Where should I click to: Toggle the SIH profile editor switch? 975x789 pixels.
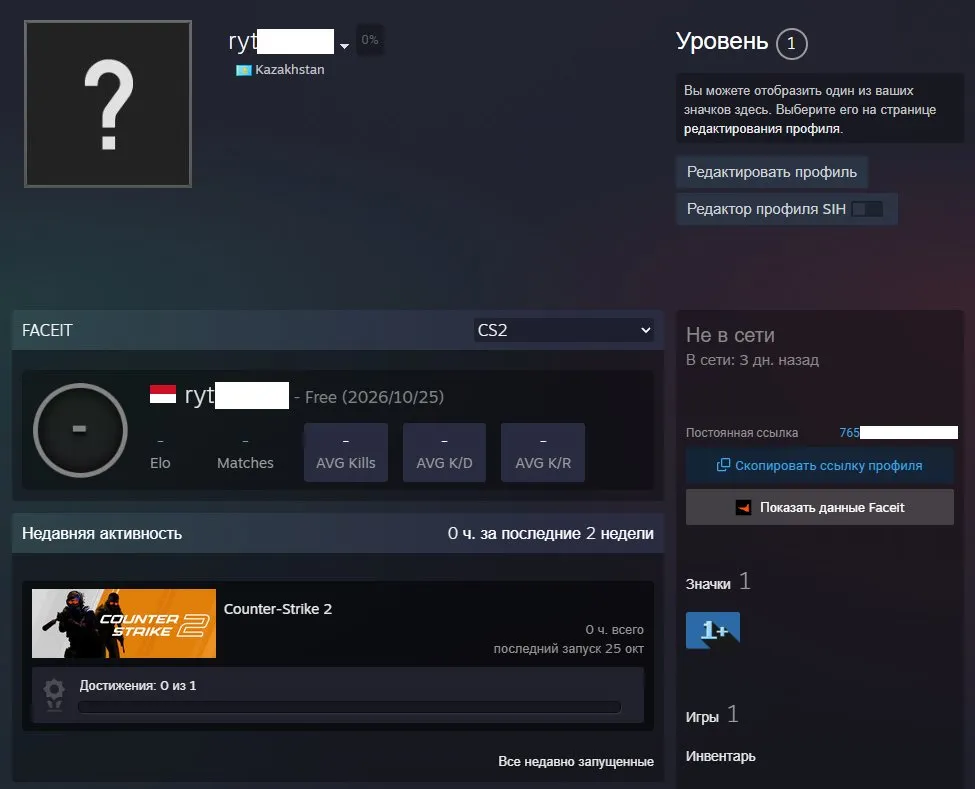tap(867, 209)
